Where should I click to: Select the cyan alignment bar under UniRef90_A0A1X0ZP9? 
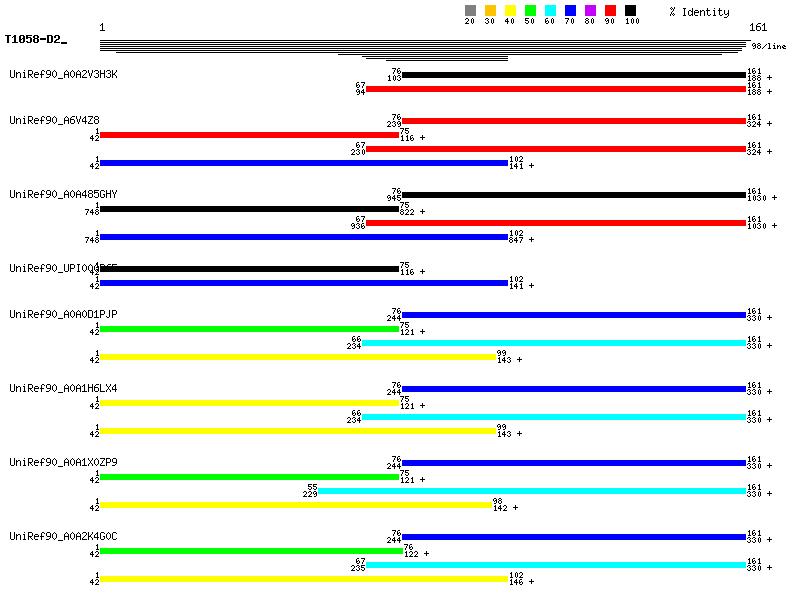(531, 491)
